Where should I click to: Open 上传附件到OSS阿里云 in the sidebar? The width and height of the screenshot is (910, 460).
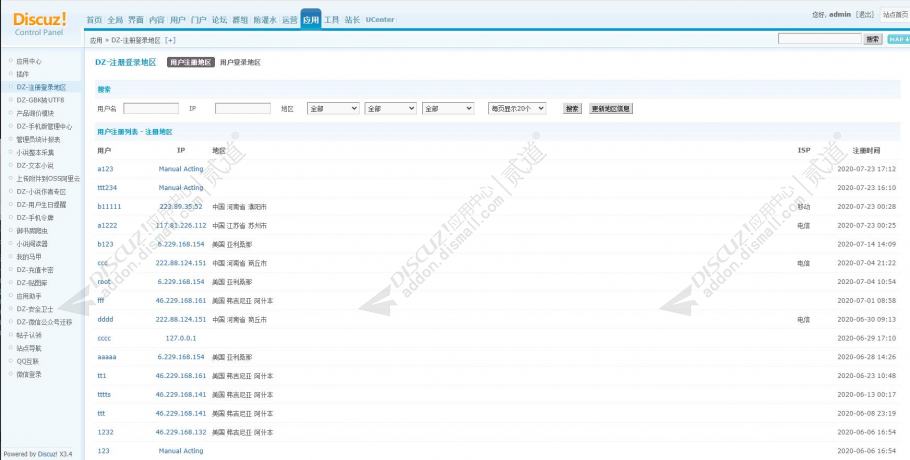48,179
